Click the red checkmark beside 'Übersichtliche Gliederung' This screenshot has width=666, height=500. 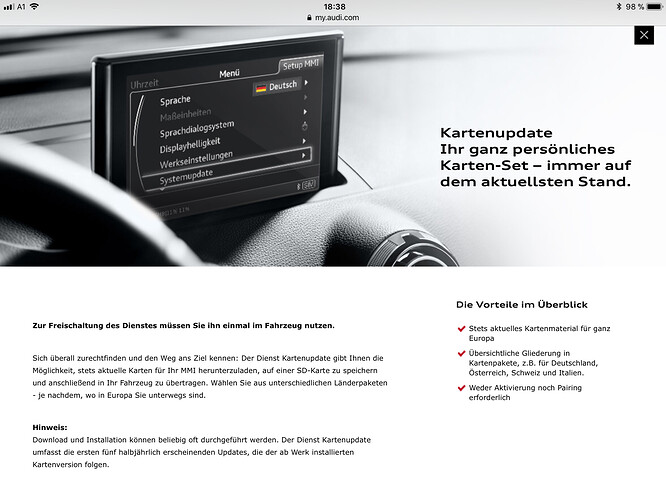[x=461, y=353]
